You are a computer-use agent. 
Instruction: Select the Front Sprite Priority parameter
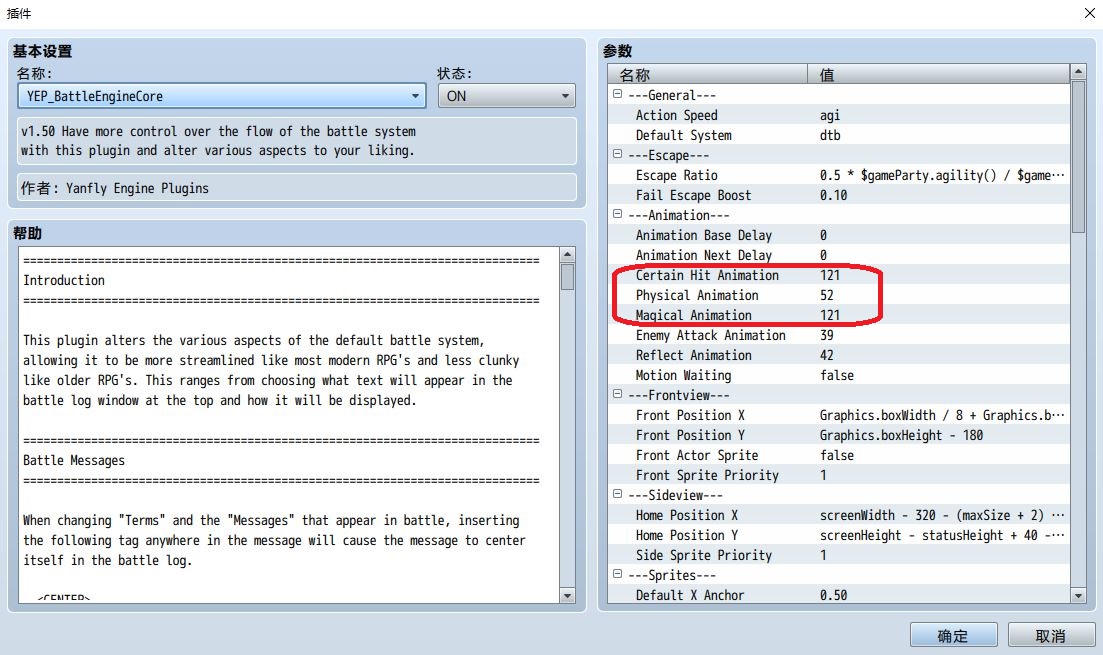pos(839,475)
